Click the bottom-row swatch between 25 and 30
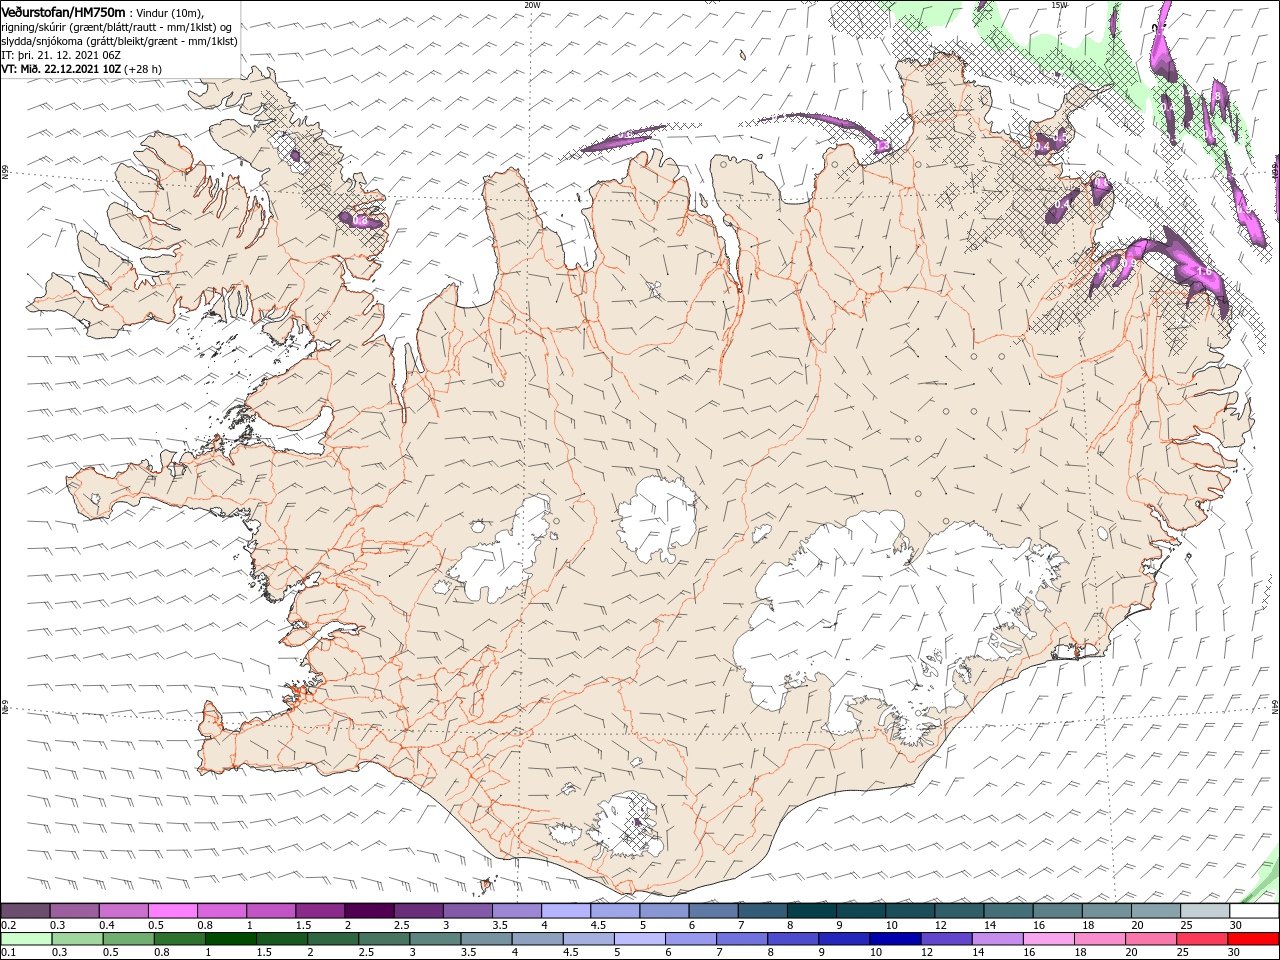 (1201, 939)
